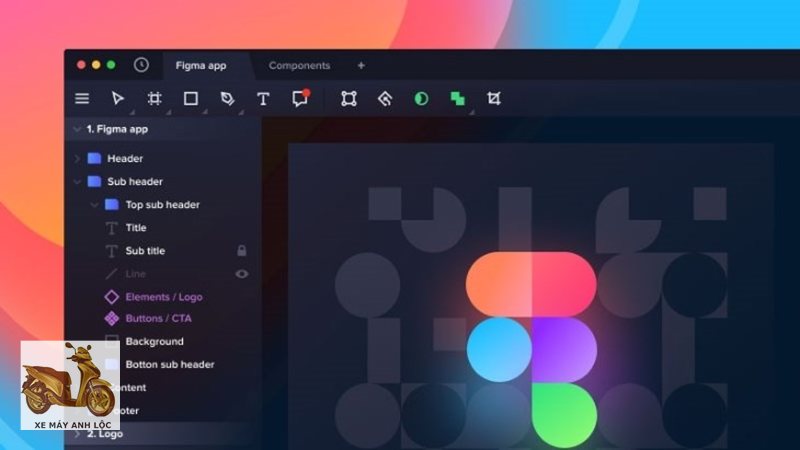Switch to the Figma app tab

(x=201, y=65)
